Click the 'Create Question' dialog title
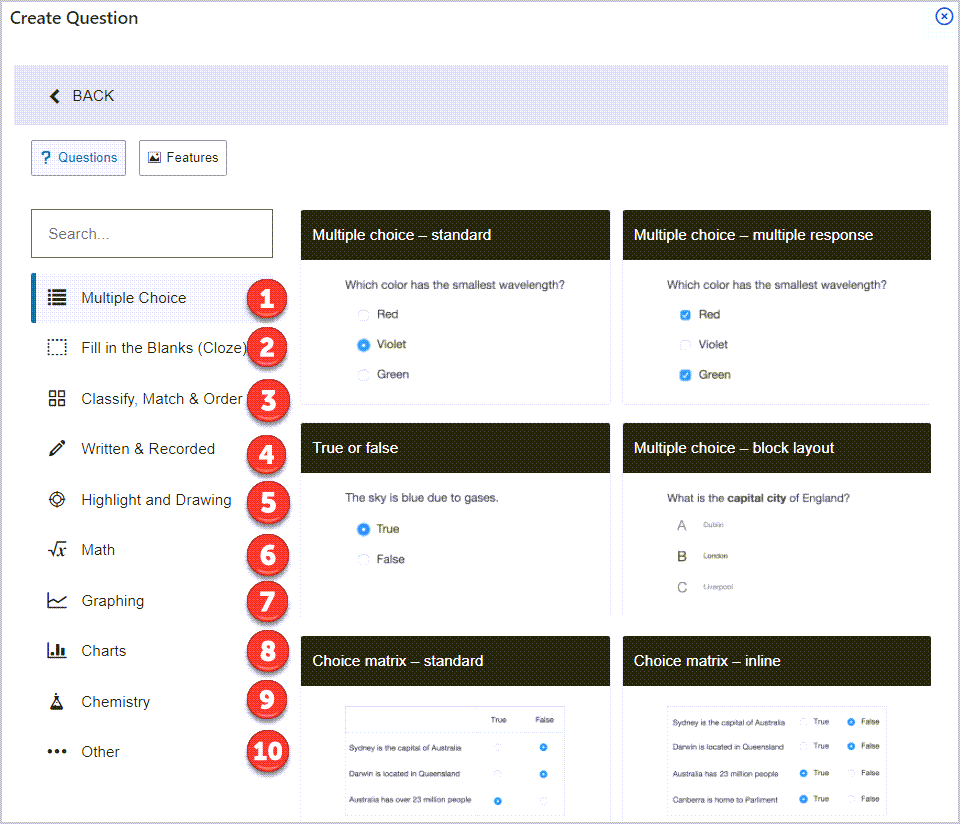The image size is (960, 824). [x=74, y=18]
